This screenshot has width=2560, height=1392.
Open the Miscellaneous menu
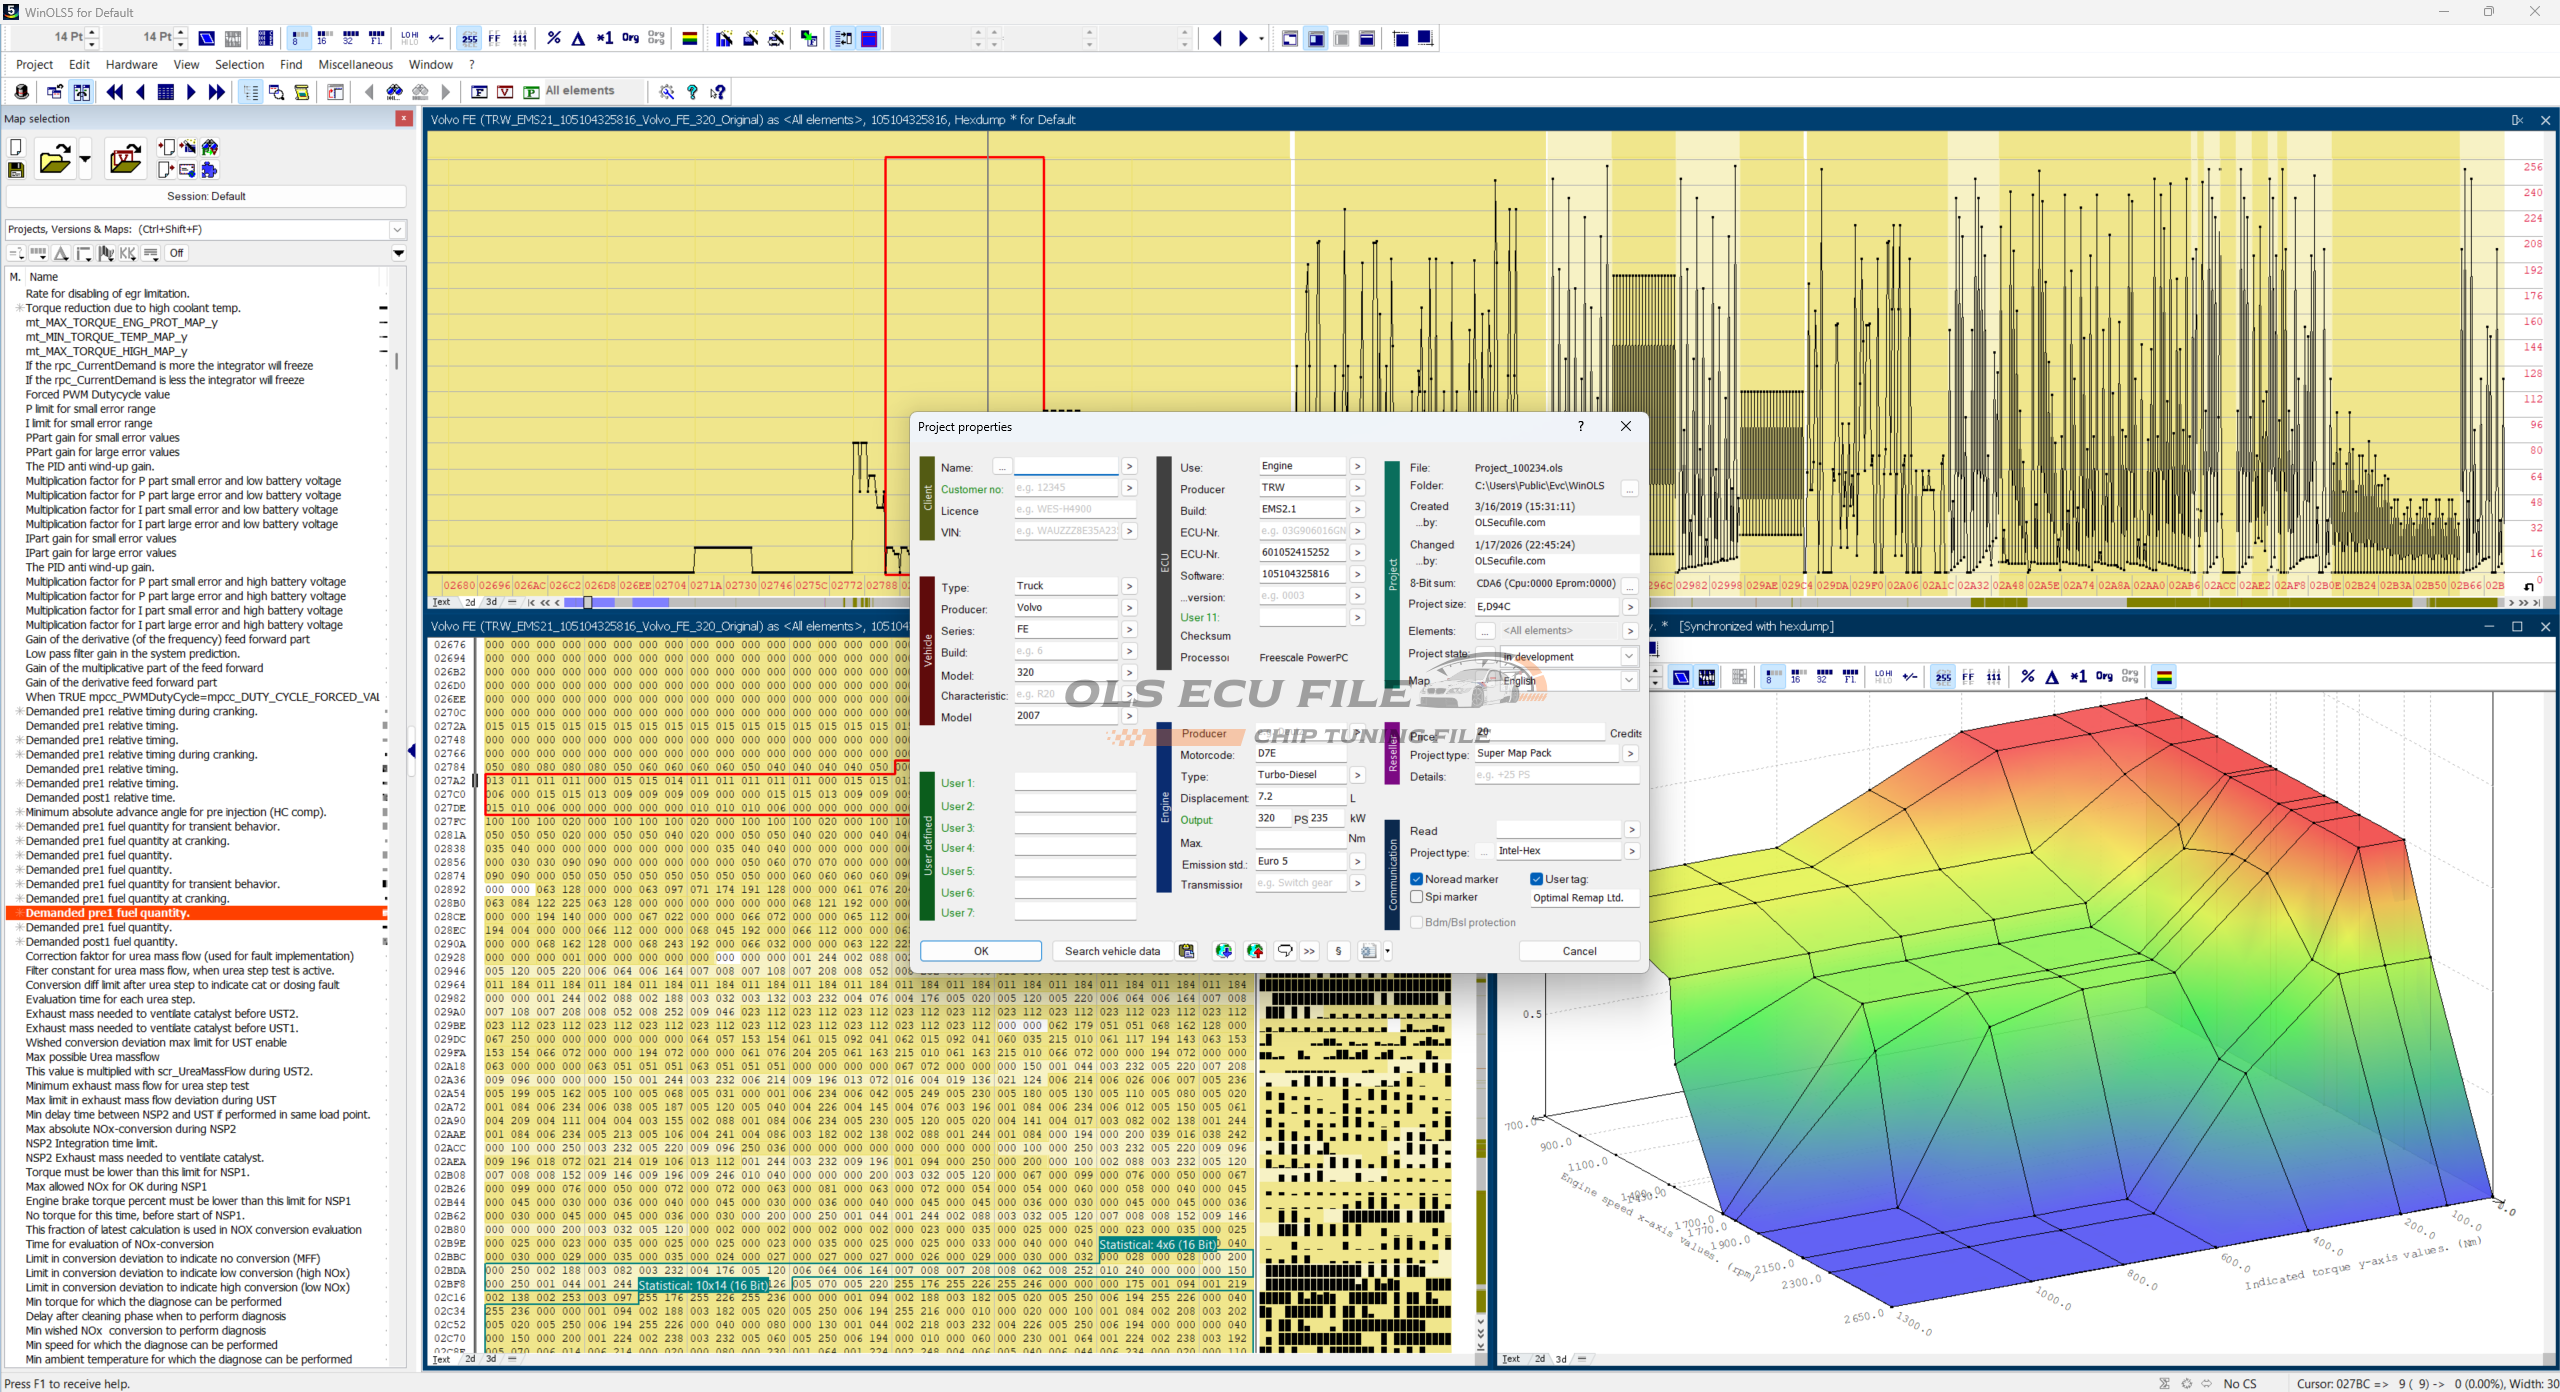point(355,64)
